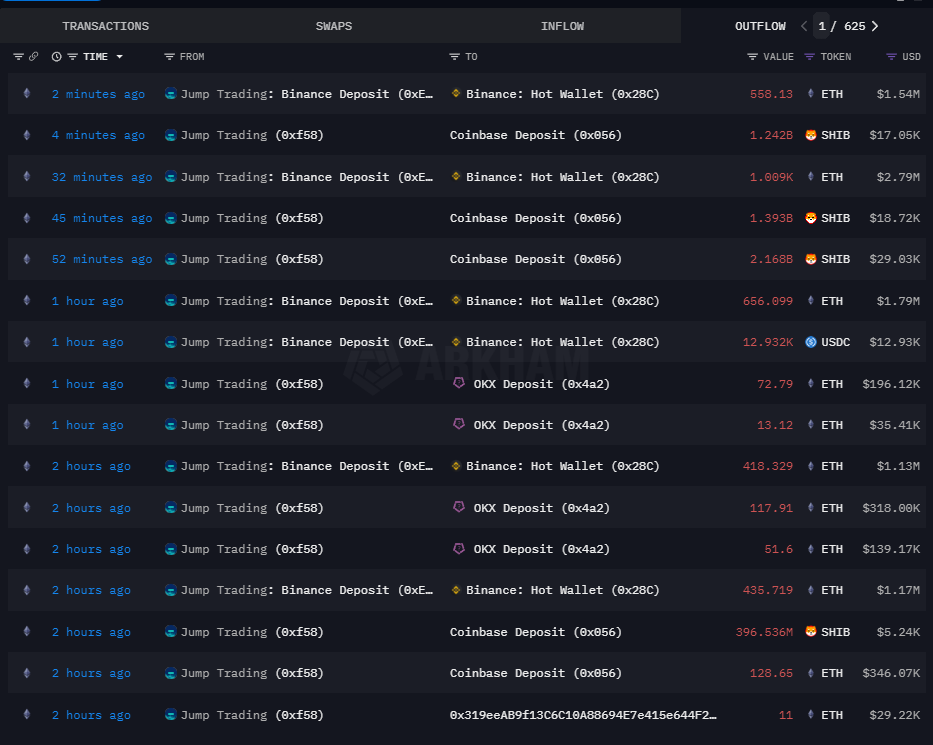This screenshot has width=933, height=745.
Task: Click the clock icon beside TIME
Action: pos(56,57)
